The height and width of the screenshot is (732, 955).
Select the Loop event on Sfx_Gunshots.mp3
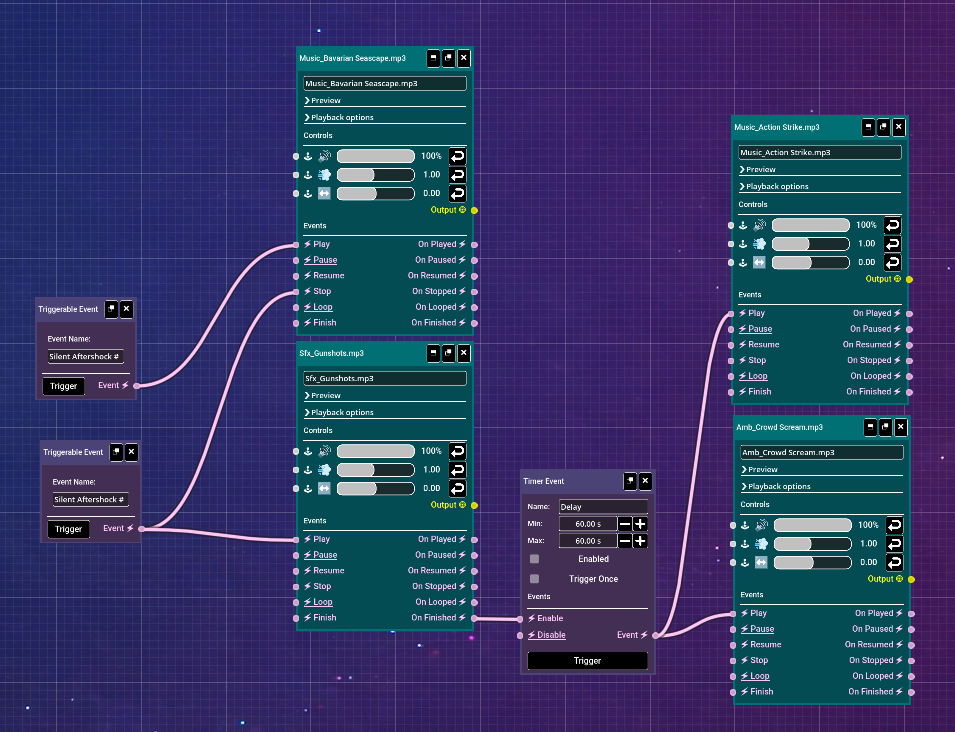click(316, 601)
